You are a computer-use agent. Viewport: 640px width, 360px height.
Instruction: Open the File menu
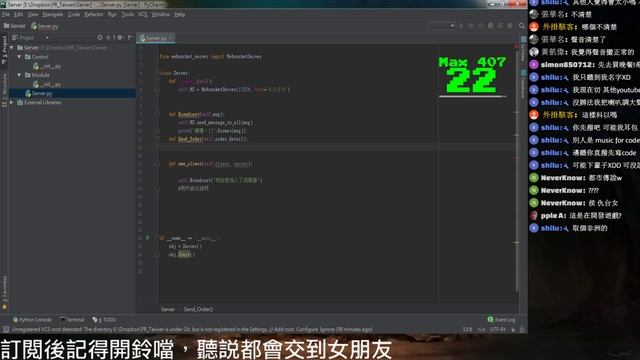click(6, 14)
